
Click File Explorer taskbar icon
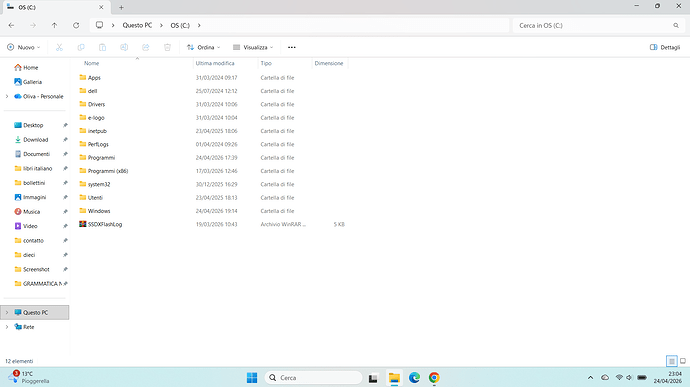point(394,378)
